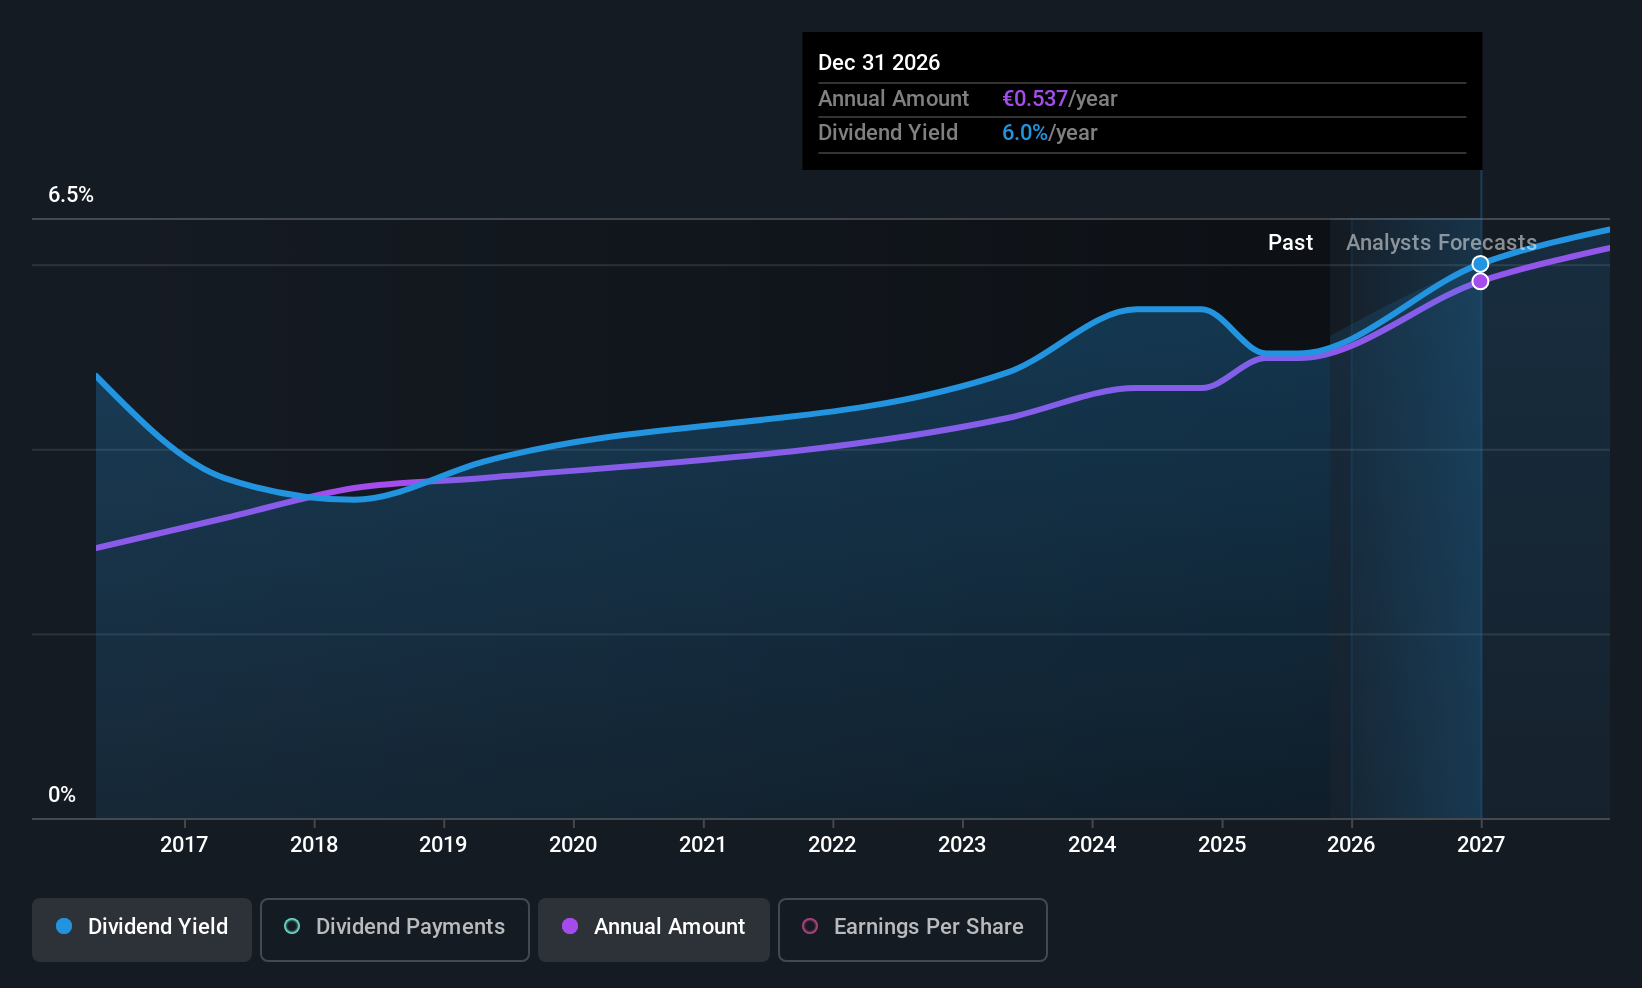Click the 2023 year label
This screenshot has width=1642, height=988.
tap(962, 845)
